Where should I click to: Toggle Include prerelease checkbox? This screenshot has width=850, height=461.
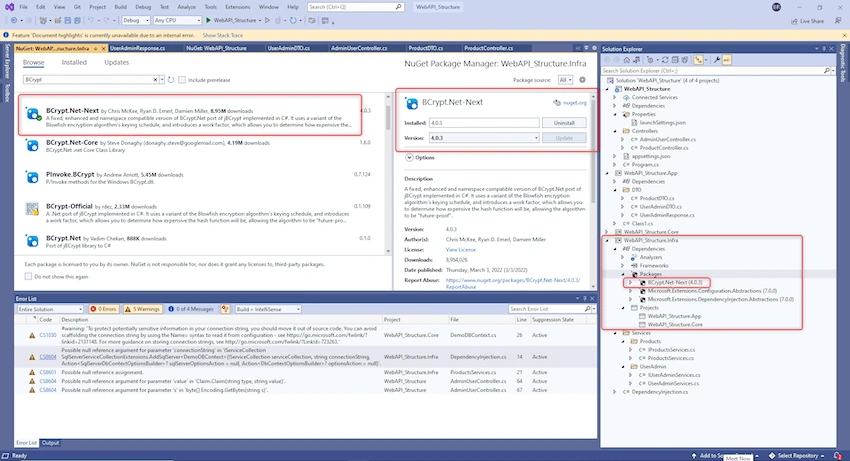182,80
